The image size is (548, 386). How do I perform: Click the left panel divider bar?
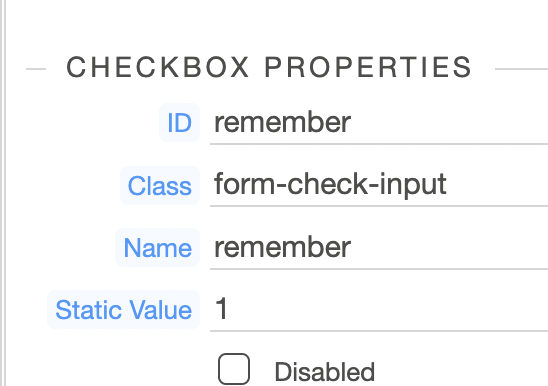point(3,193)
